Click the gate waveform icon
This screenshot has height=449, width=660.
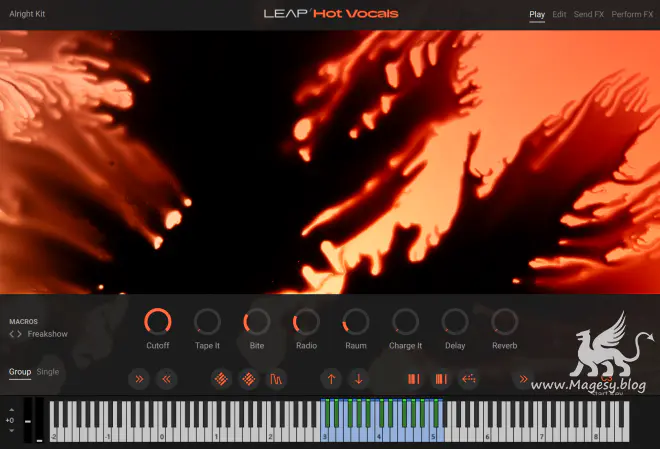pyautogui.click(x=276, y=379)
